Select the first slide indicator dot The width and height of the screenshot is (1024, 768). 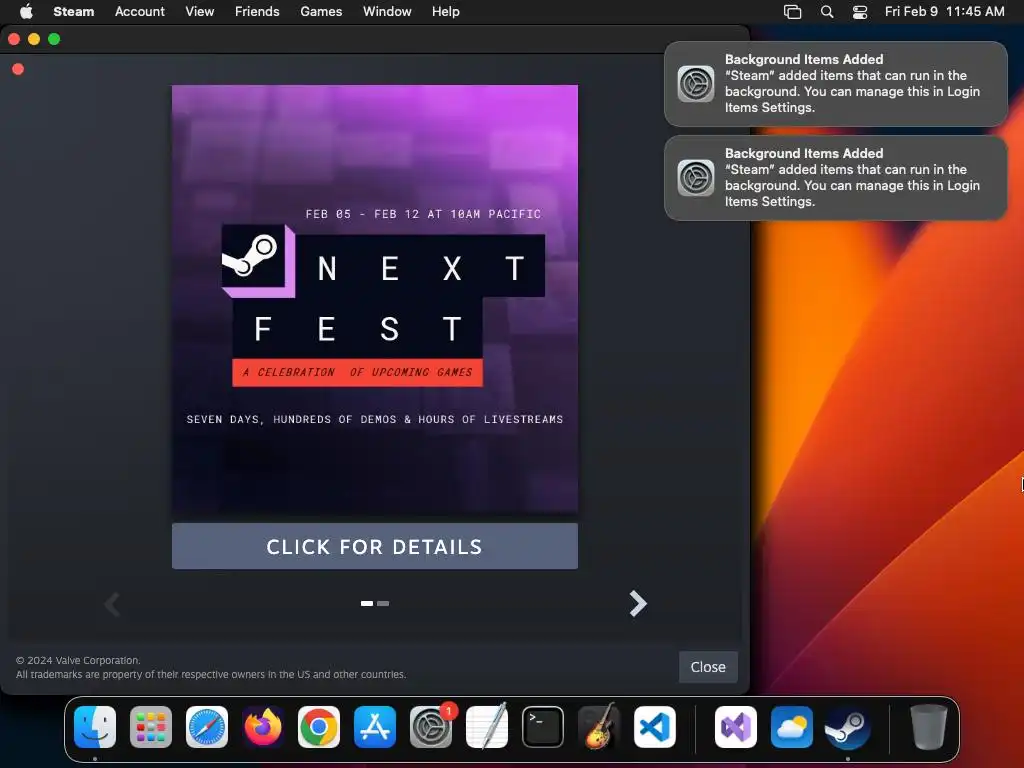[366, 603]
